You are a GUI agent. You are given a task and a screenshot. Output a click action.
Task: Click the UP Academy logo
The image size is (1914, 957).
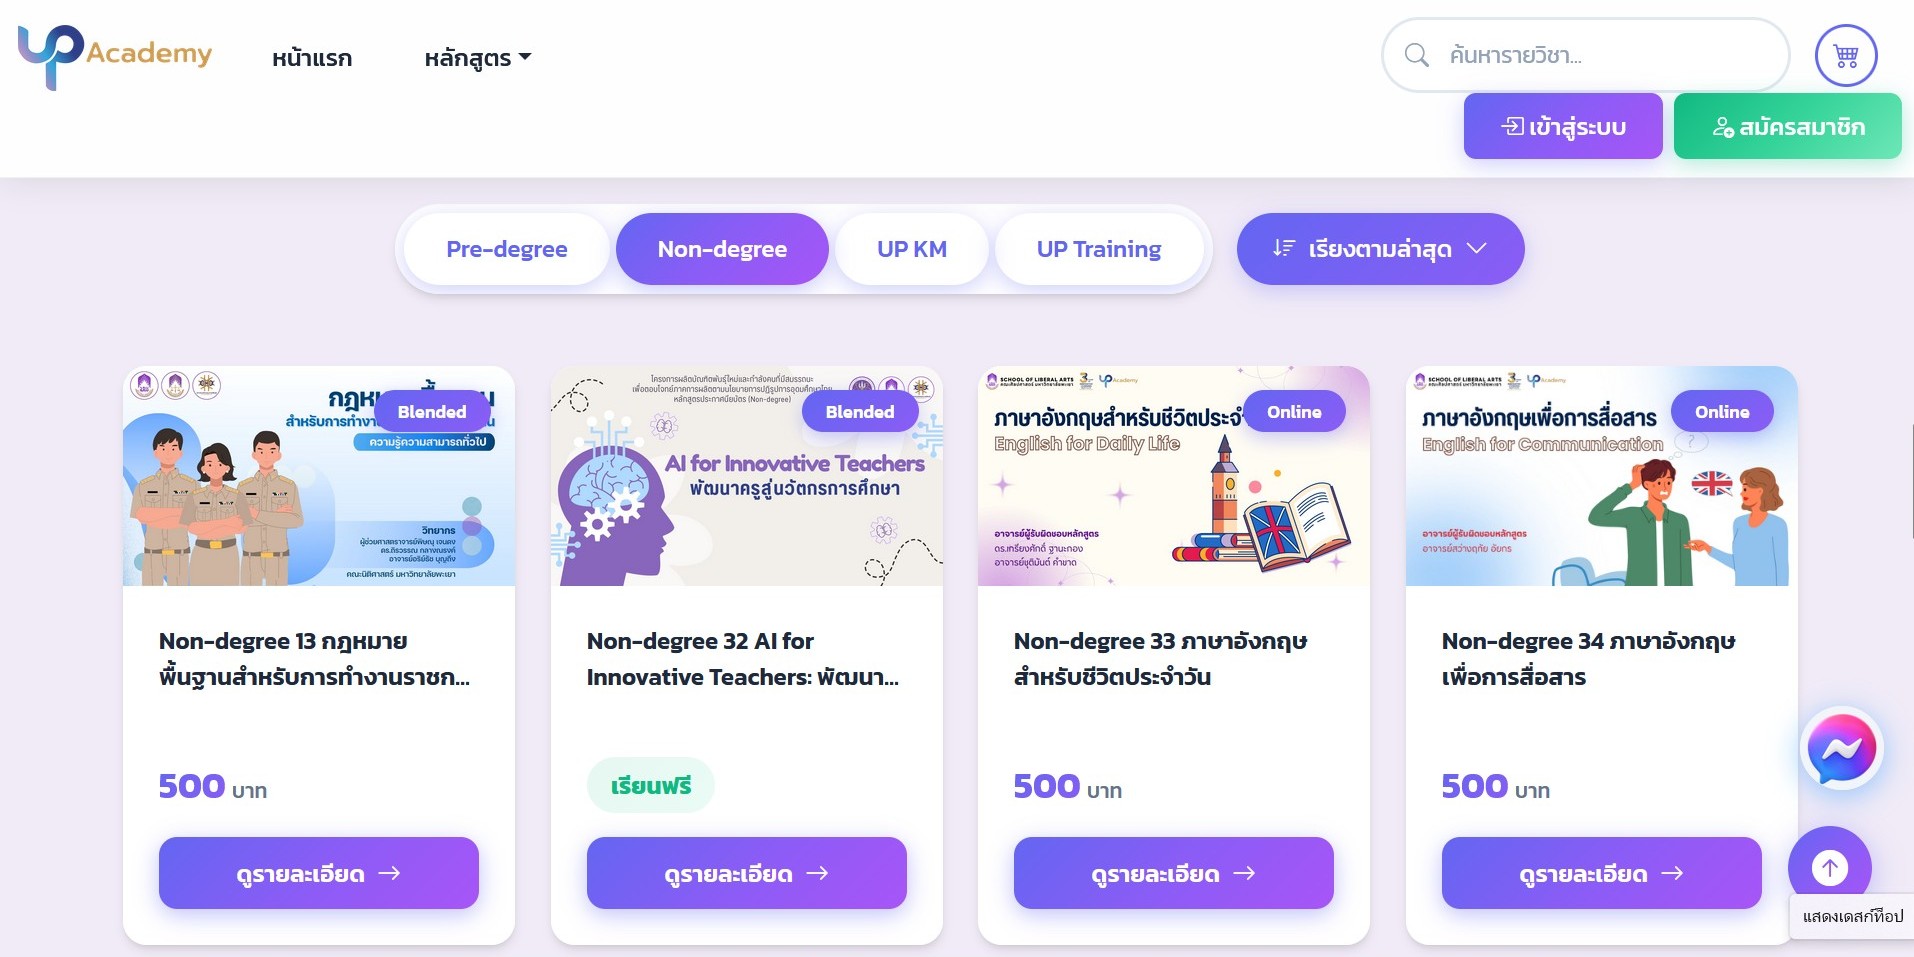(x=115, y=57)
